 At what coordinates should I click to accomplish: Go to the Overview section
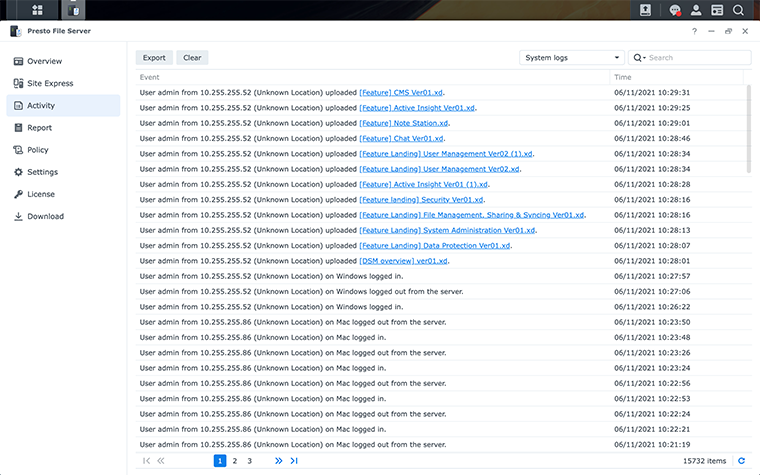pyautogui.click(x=44, y=61)
